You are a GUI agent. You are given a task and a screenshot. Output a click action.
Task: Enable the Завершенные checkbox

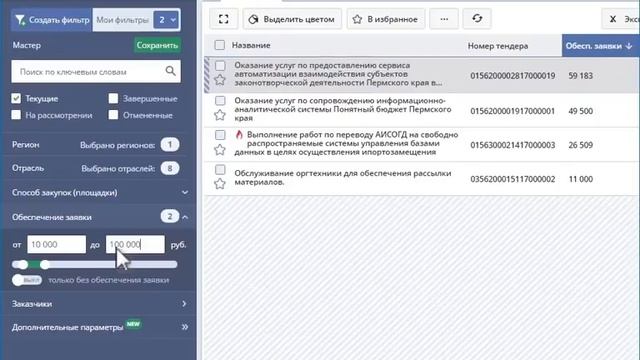tap(113, 98)
